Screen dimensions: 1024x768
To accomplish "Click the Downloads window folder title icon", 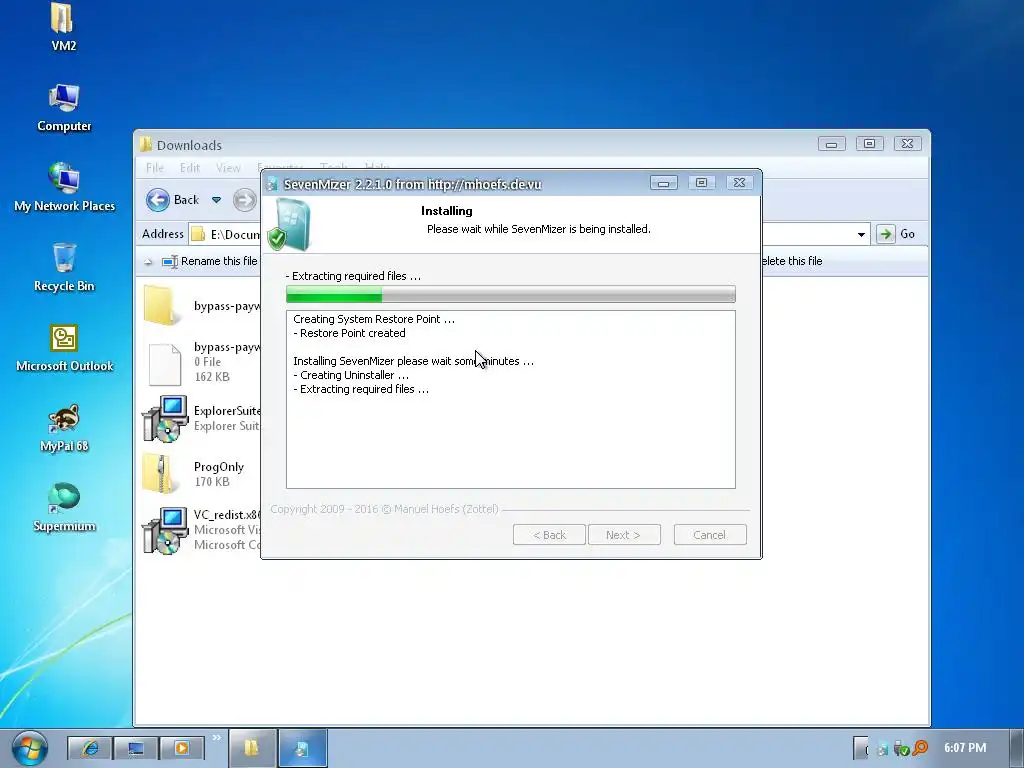I will coord(146,144).
